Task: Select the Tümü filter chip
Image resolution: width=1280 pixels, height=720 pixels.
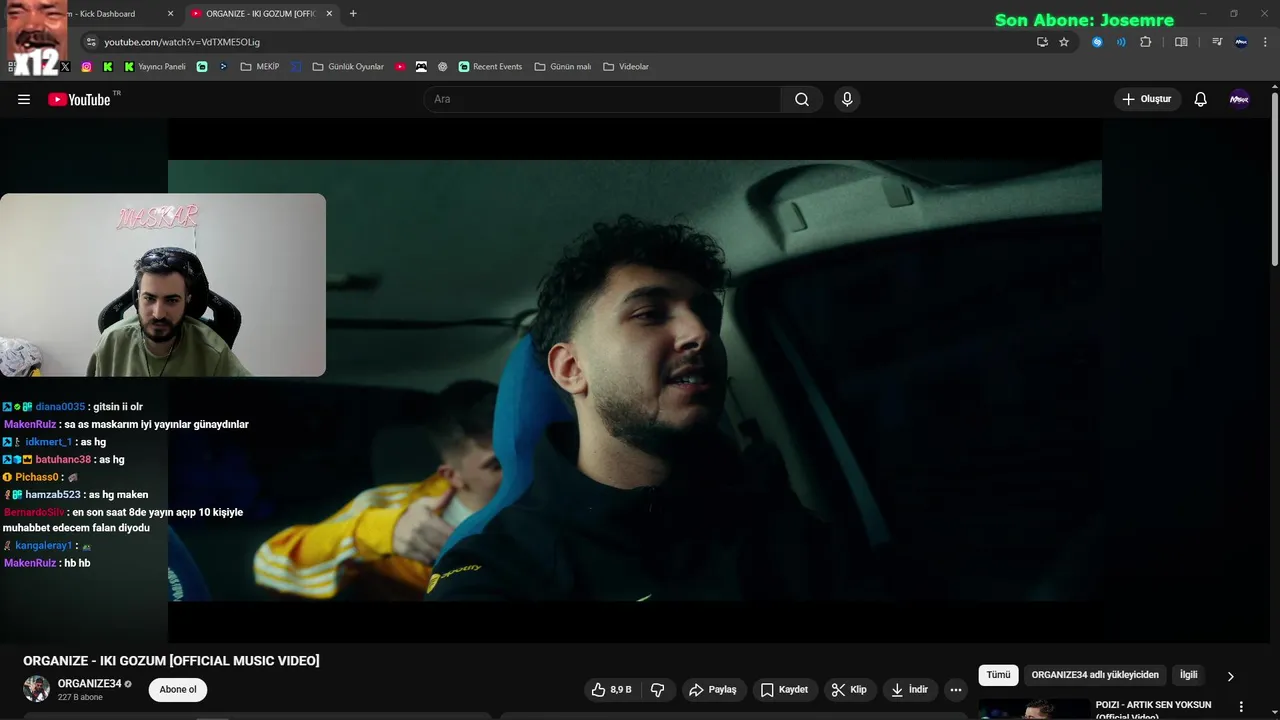Action: coord(998,675)
